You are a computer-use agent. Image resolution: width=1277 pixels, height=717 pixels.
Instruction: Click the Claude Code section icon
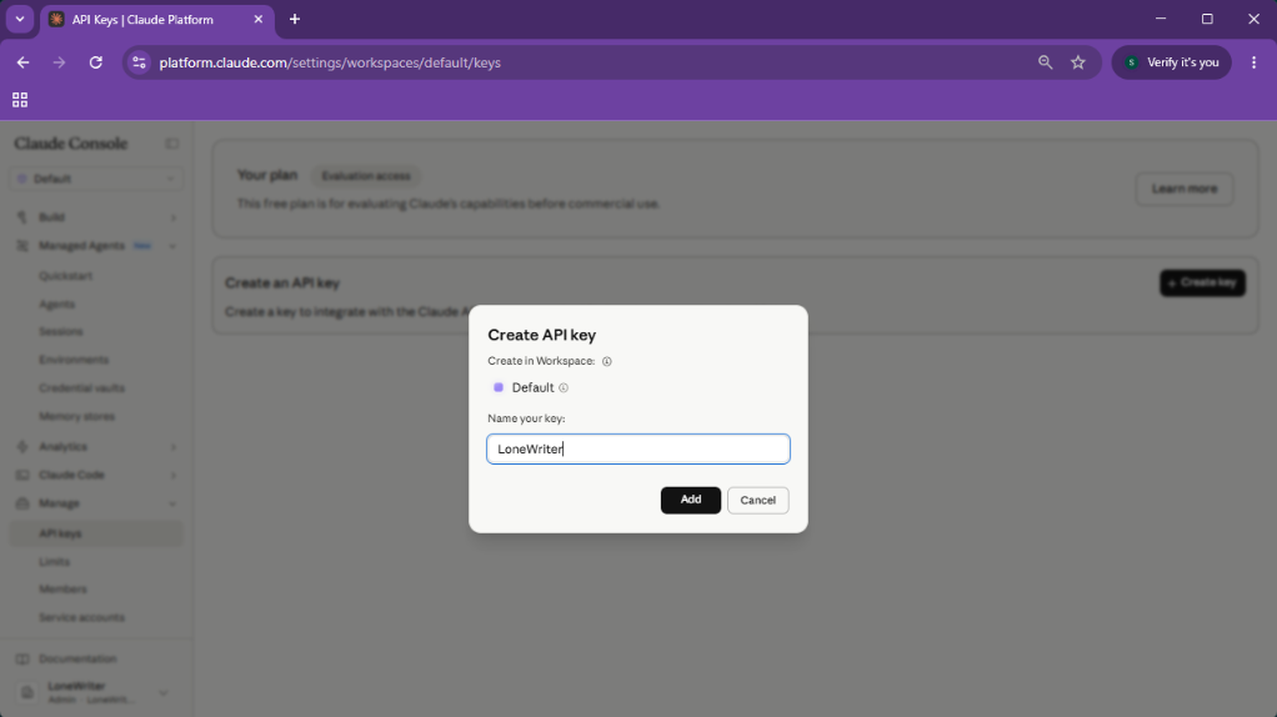[x=22, y=475]
